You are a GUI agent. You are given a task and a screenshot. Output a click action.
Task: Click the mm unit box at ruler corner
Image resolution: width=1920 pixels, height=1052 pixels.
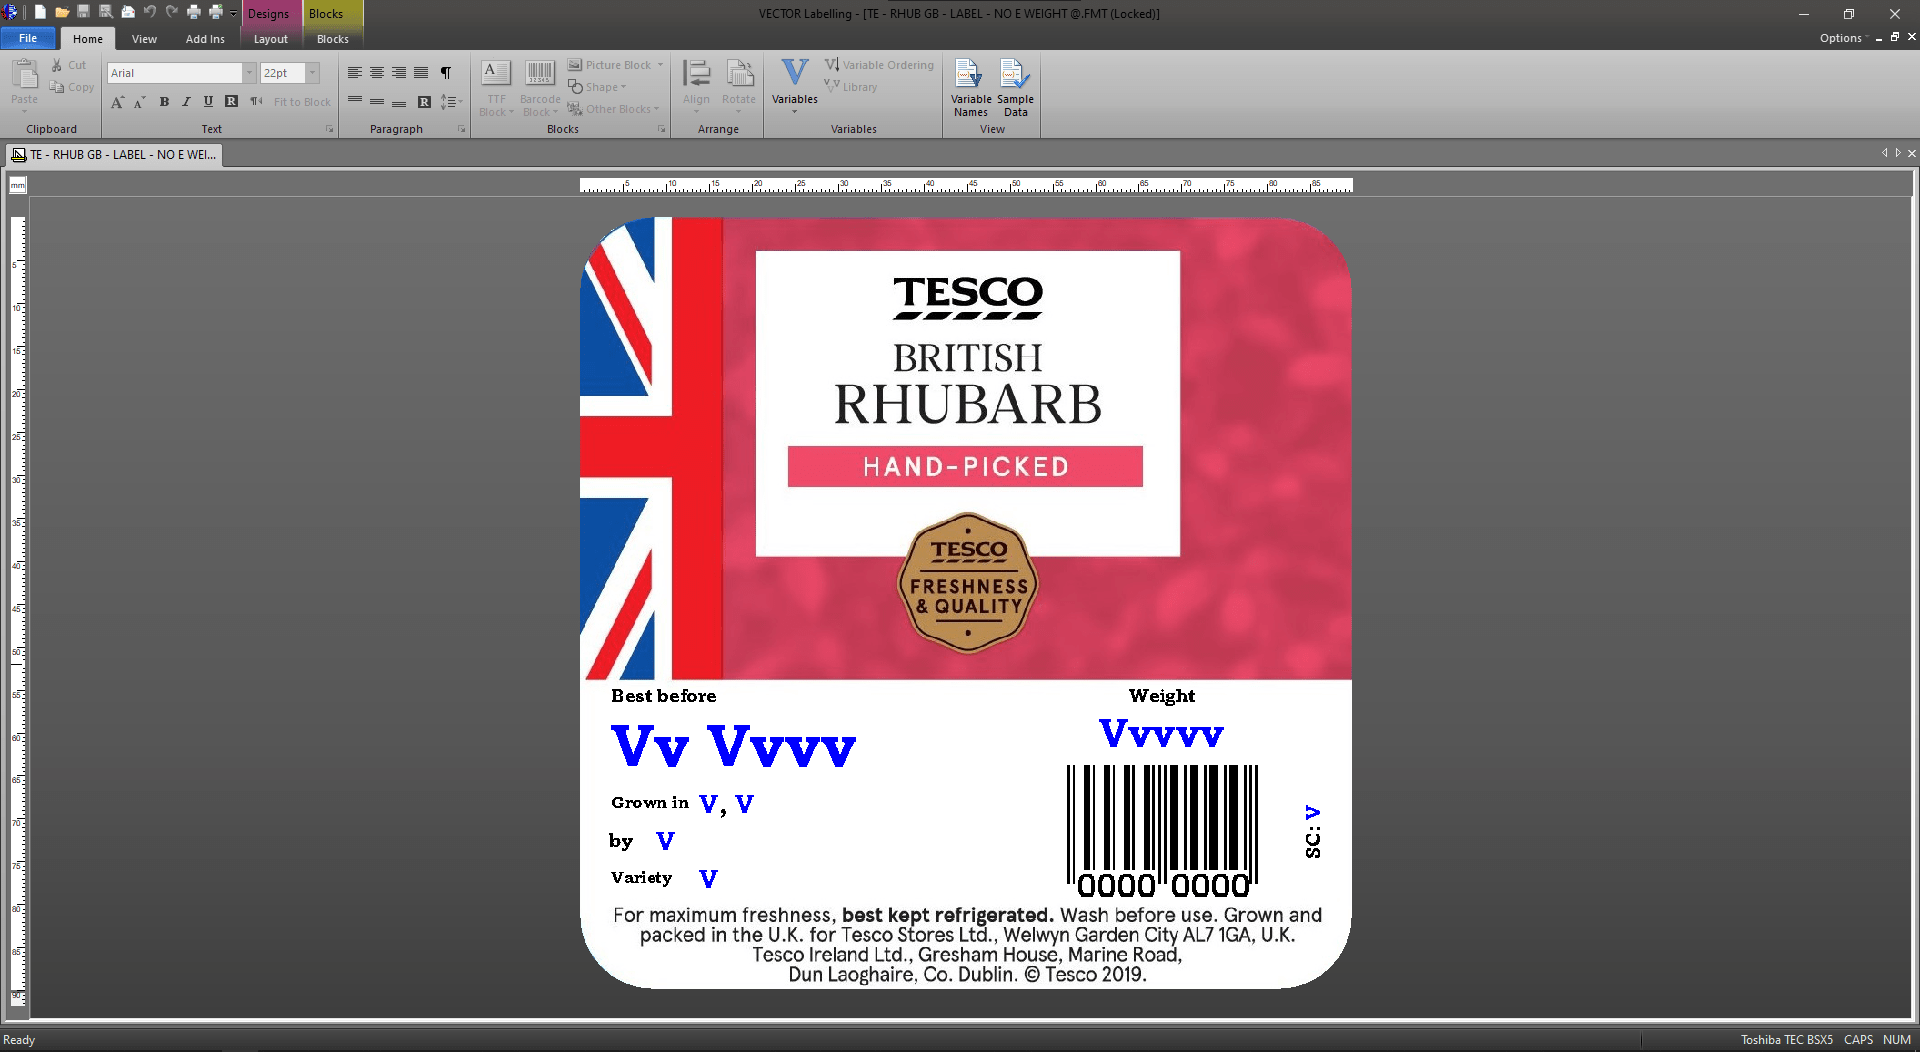18,185
